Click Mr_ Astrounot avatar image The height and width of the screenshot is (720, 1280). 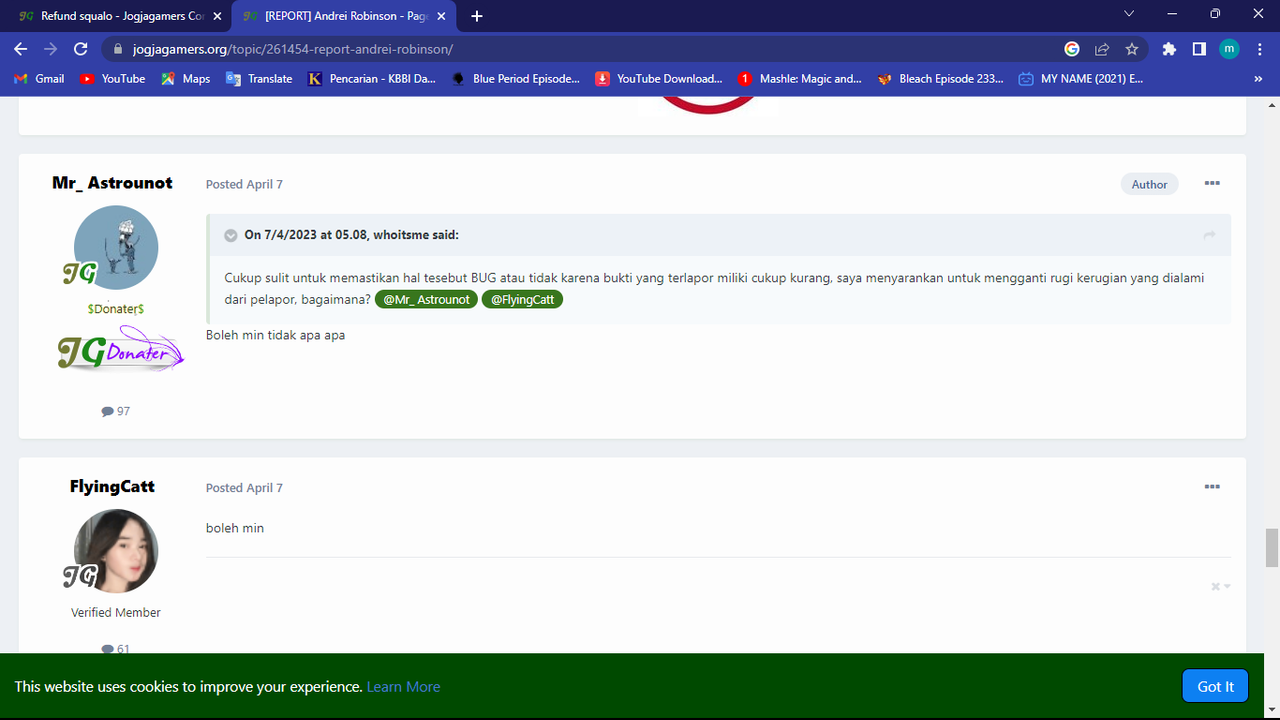(x=116, y=248)
